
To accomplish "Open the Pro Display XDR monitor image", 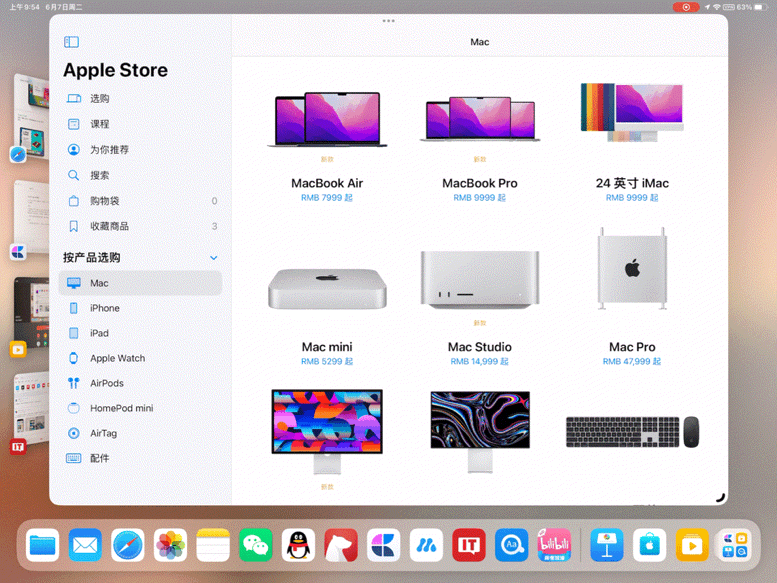I will (x=480, y=432).
